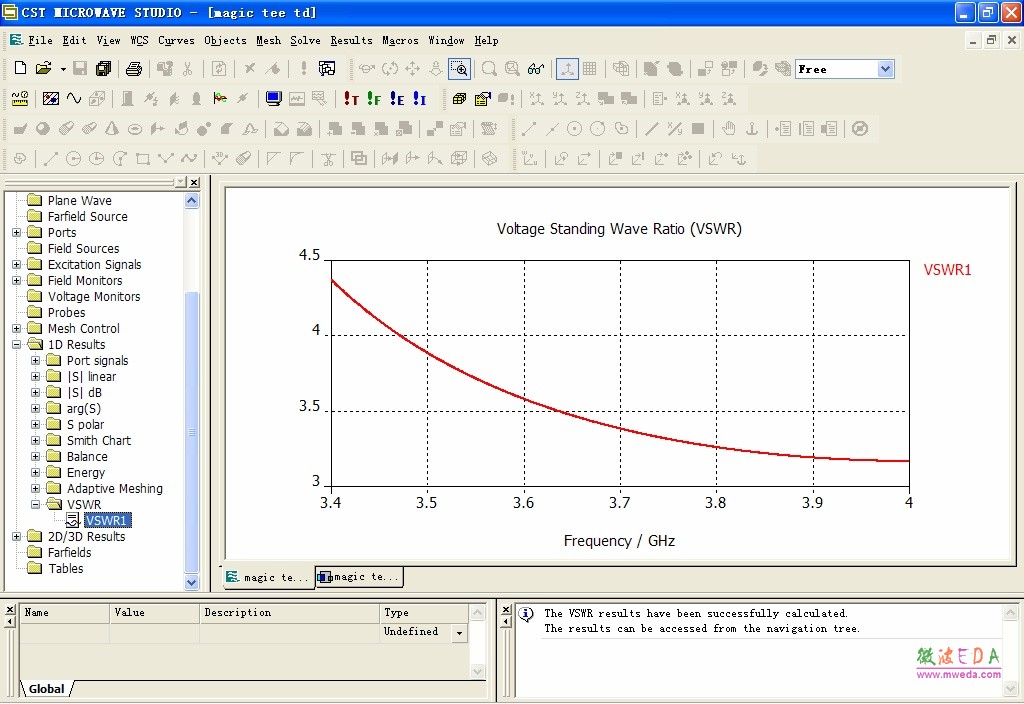Click the New file icon
This screenshot has height=704, width=1024.
tap(20, 68)
